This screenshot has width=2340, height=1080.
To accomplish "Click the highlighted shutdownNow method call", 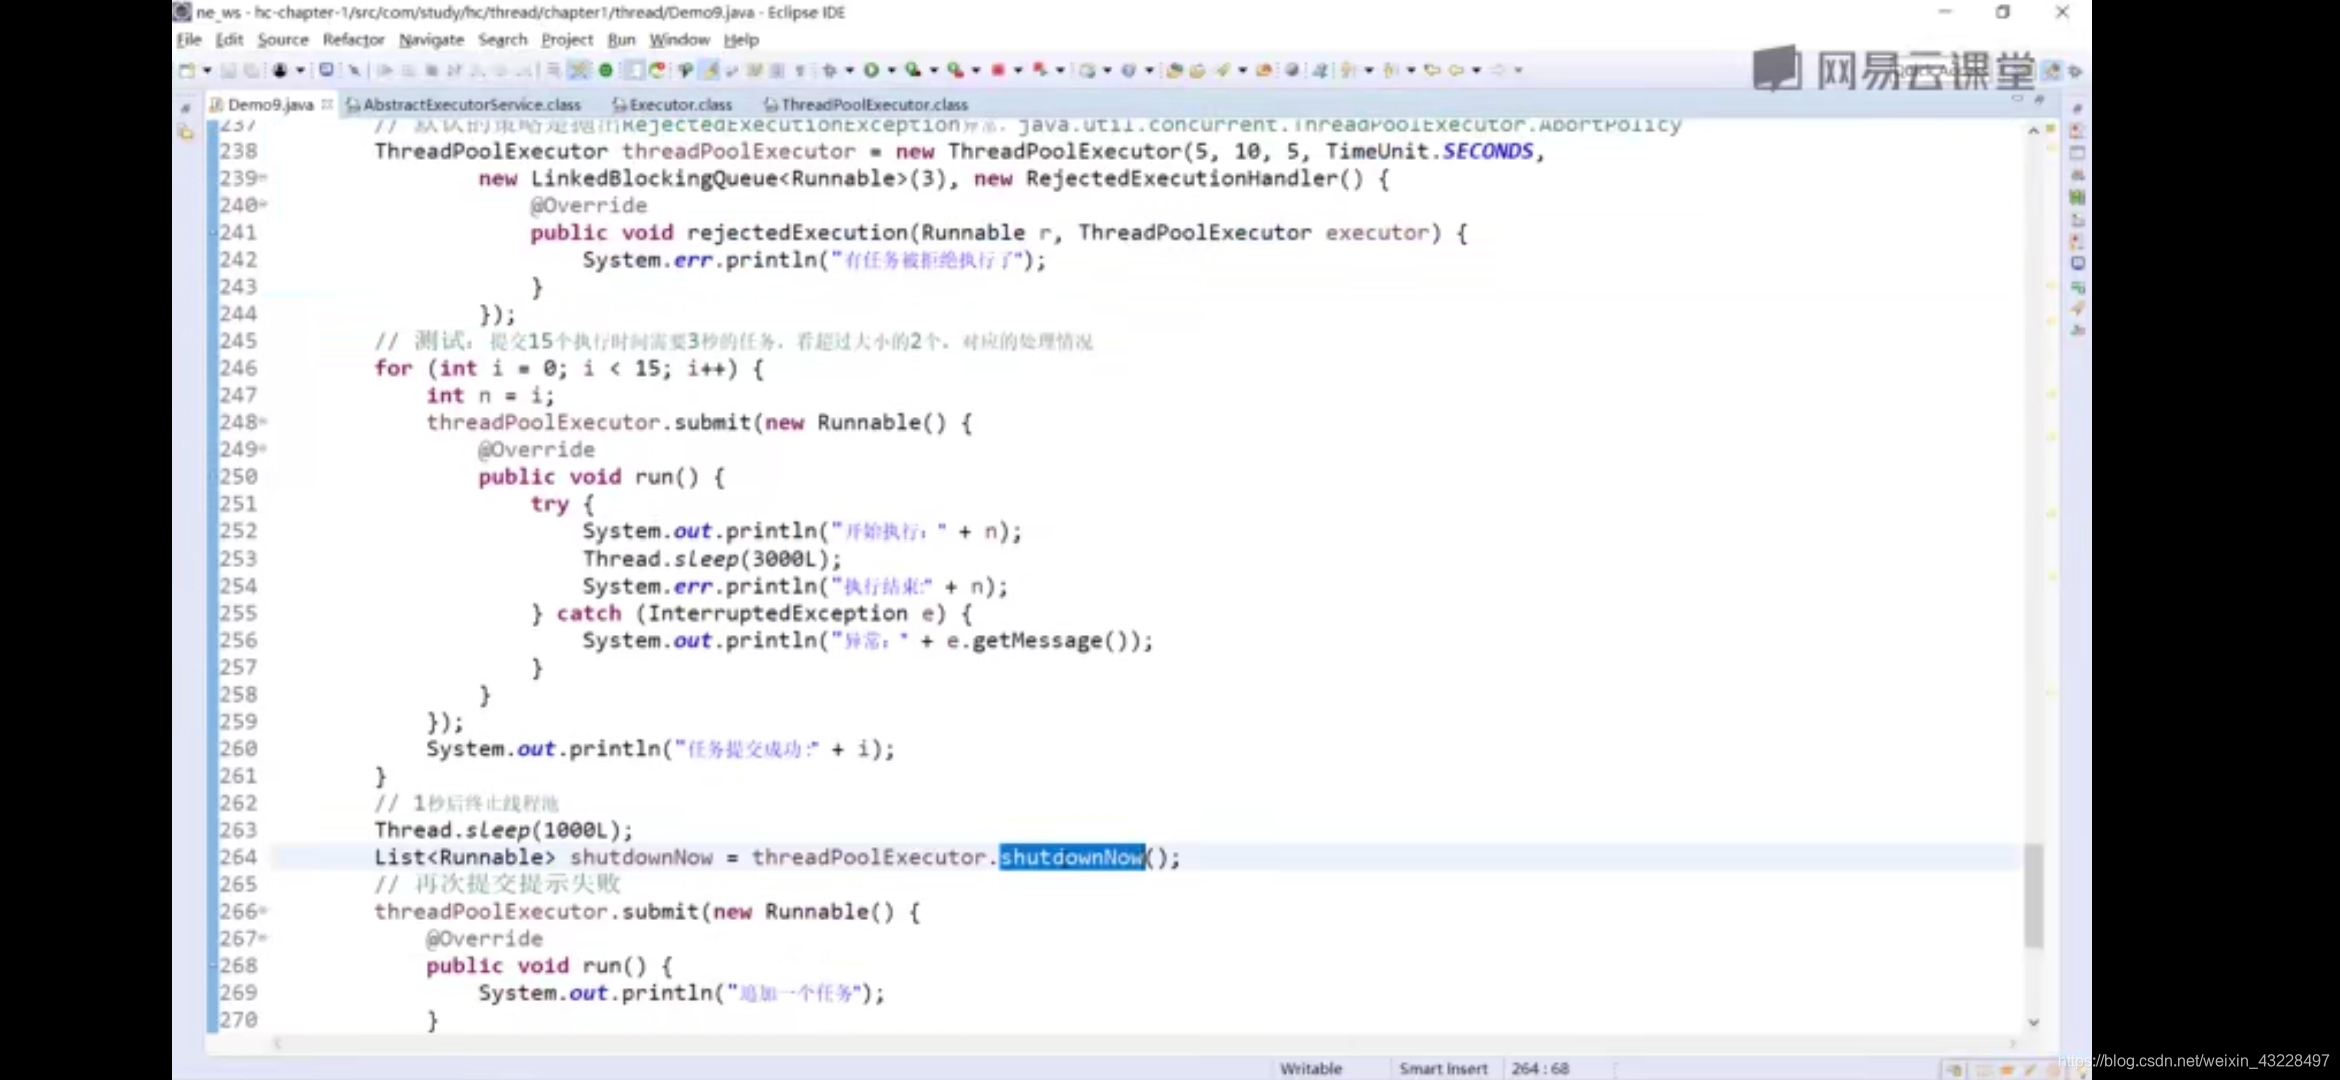I will 1072,857.
